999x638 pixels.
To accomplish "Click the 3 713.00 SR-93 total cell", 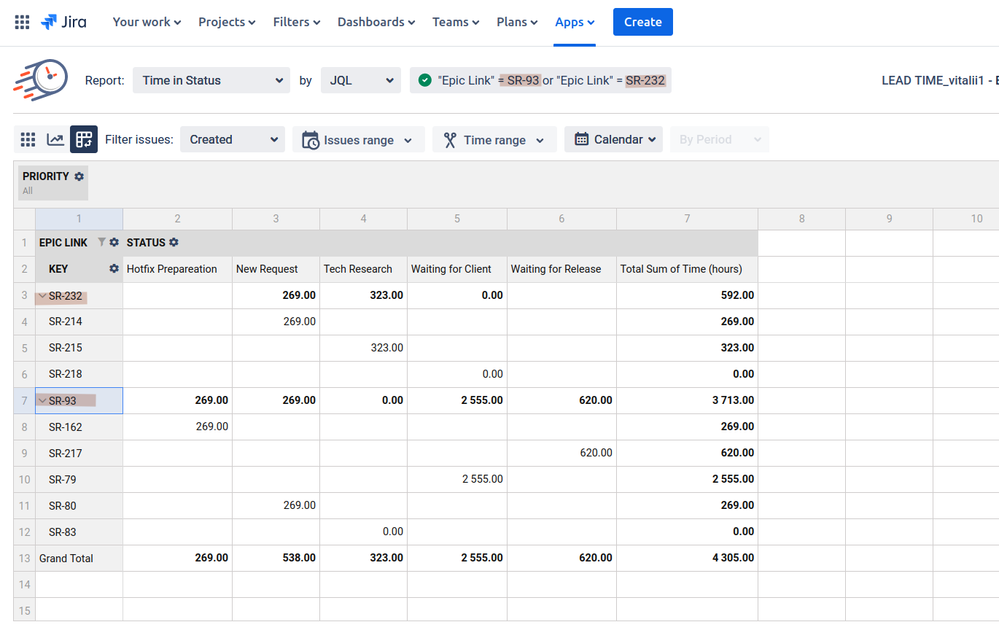I will pos(687,400).
